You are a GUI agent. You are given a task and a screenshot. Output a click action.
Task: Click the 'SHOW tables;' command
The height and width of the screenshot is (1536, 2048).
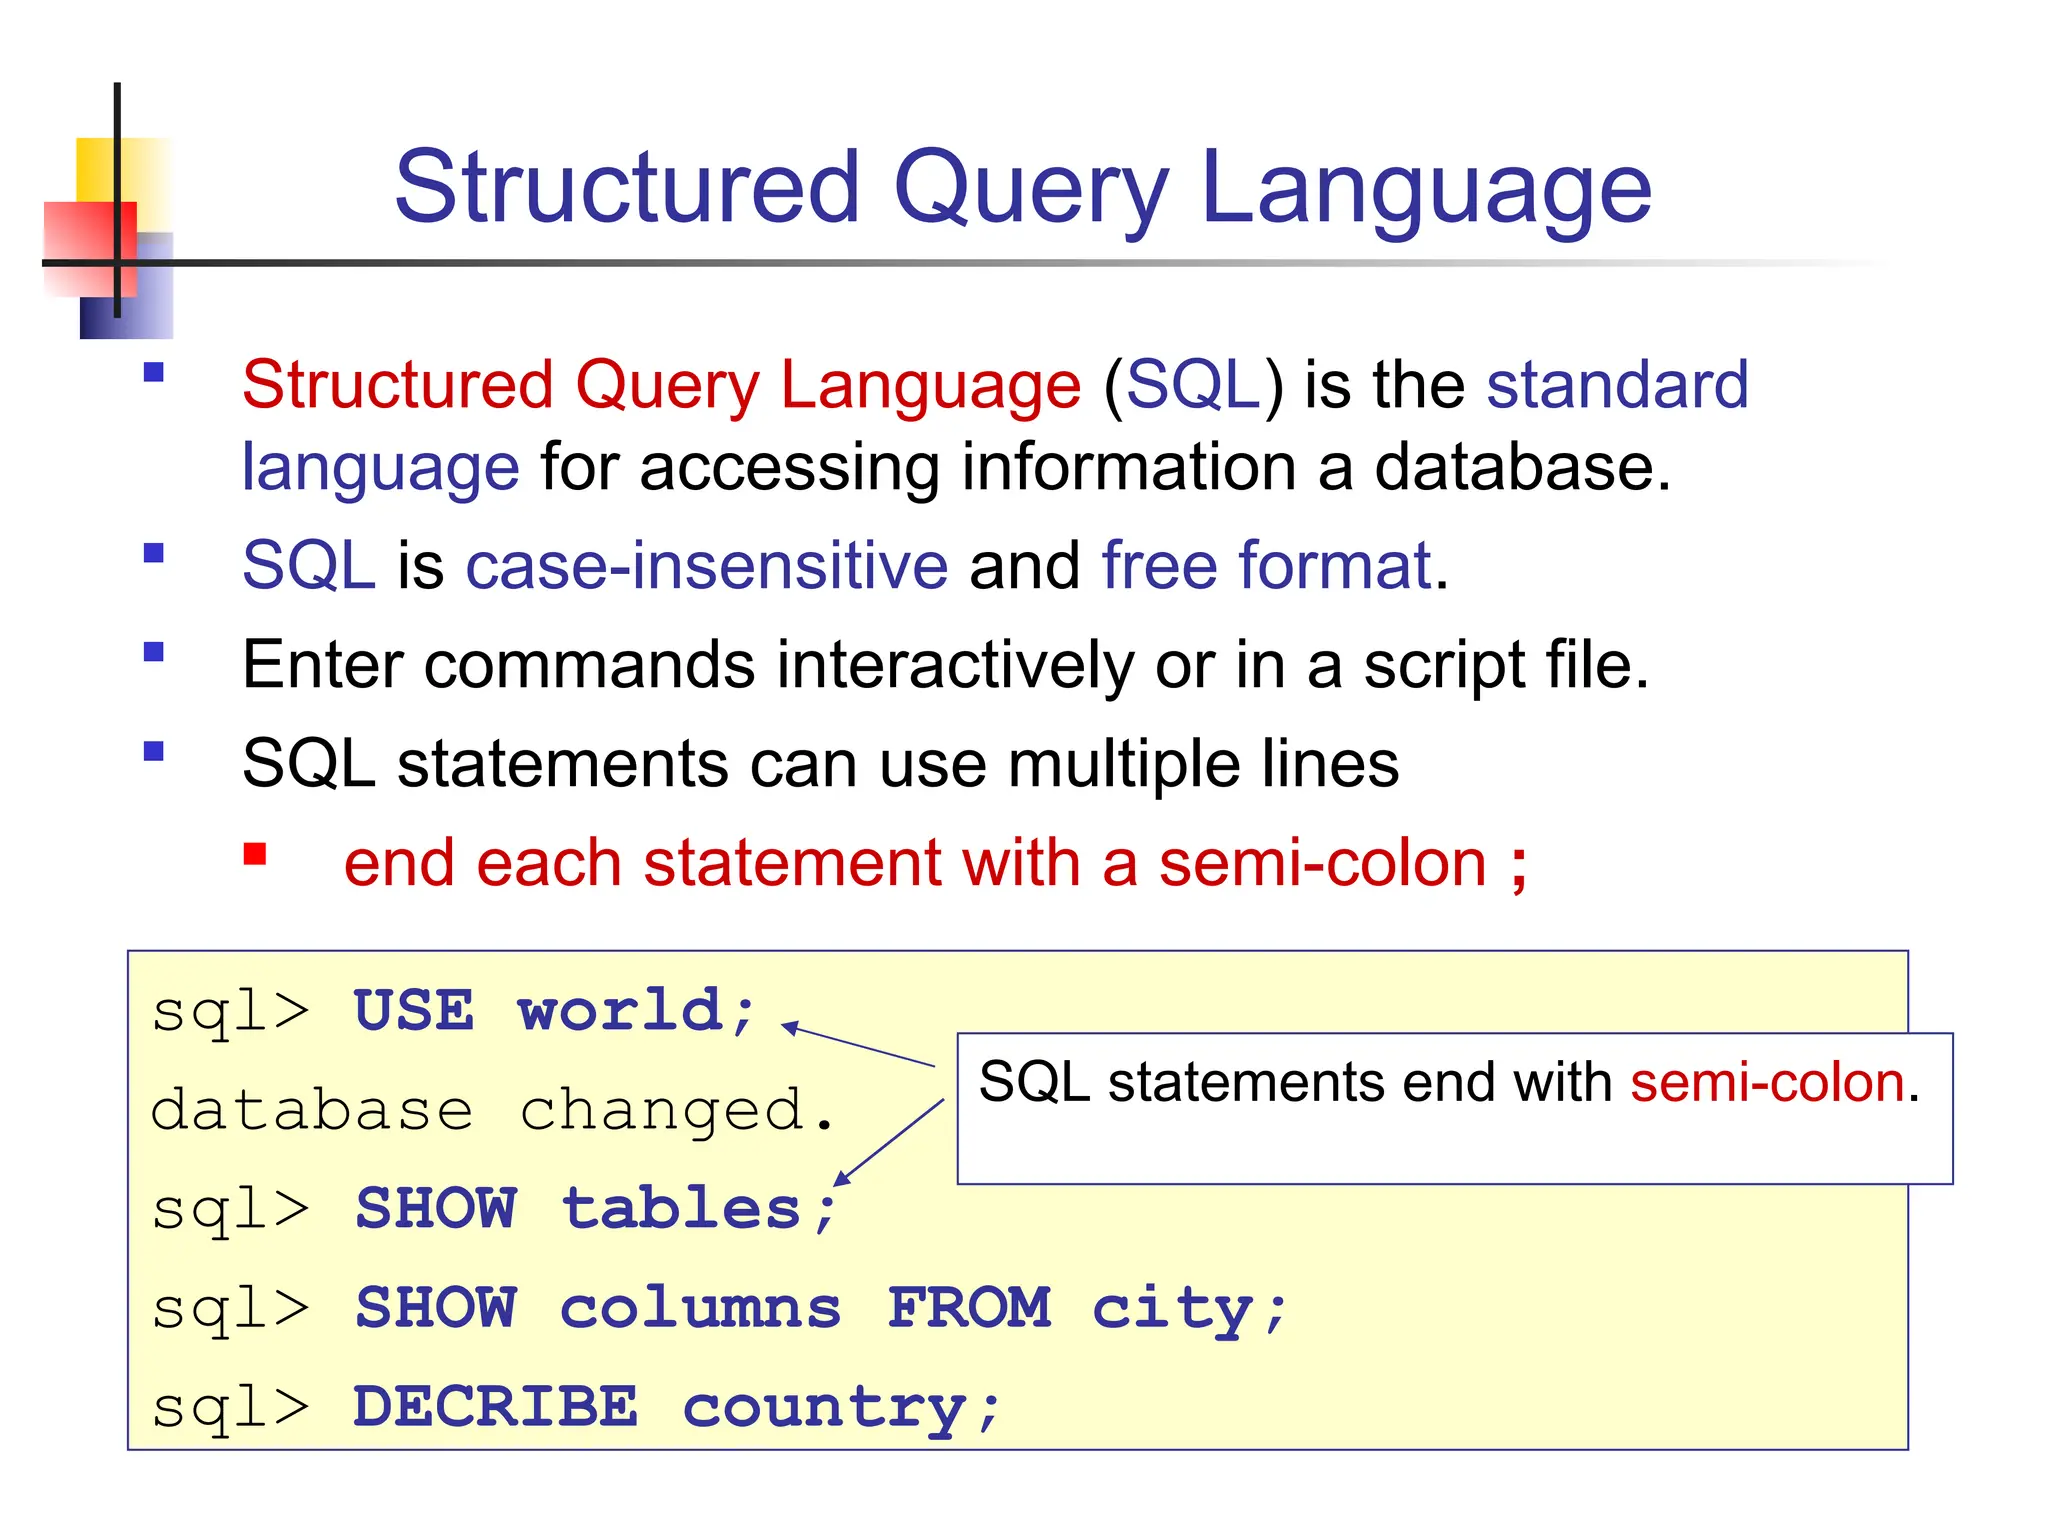coord(596,1209)
